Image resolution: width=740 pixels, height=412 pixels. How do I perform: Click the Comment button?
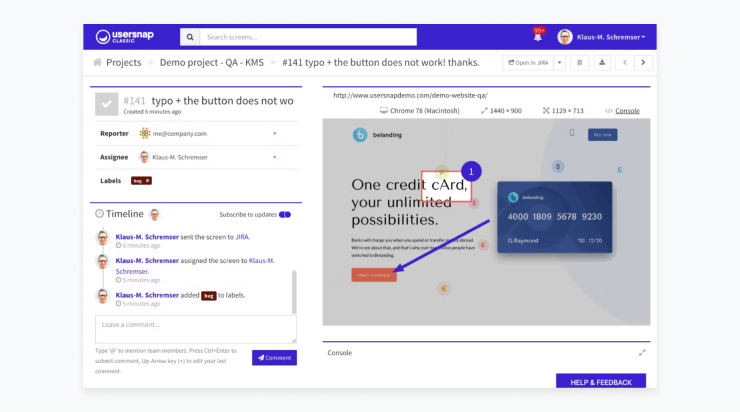(273, 357)
